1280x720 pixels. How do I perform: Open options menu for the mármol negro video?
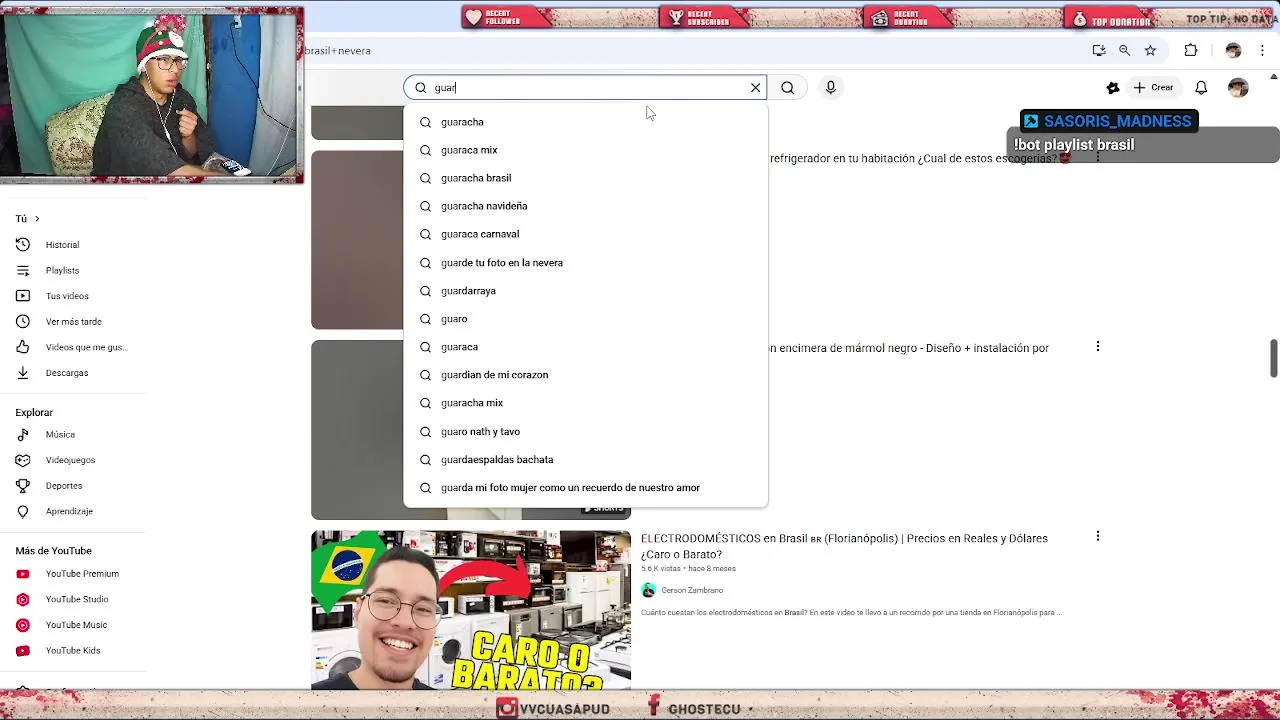click(1098, 347)
